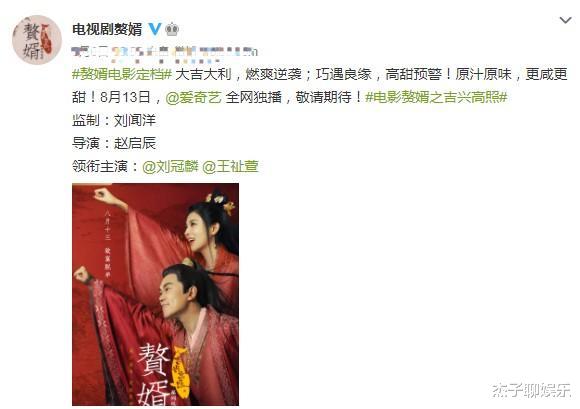Click the blurred post timestamp
Image resolution: width=580 pixels, height=409 pixels.
point(165,54)
